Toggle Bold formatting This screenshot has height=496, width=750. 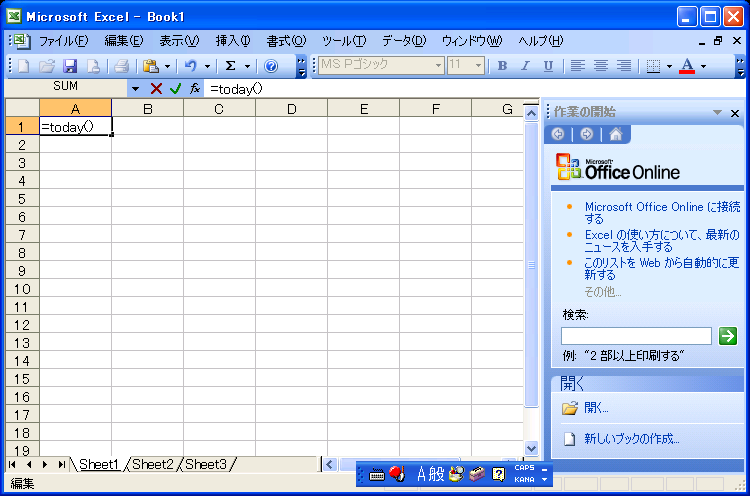pyautogui.click(x=502, y=66)
